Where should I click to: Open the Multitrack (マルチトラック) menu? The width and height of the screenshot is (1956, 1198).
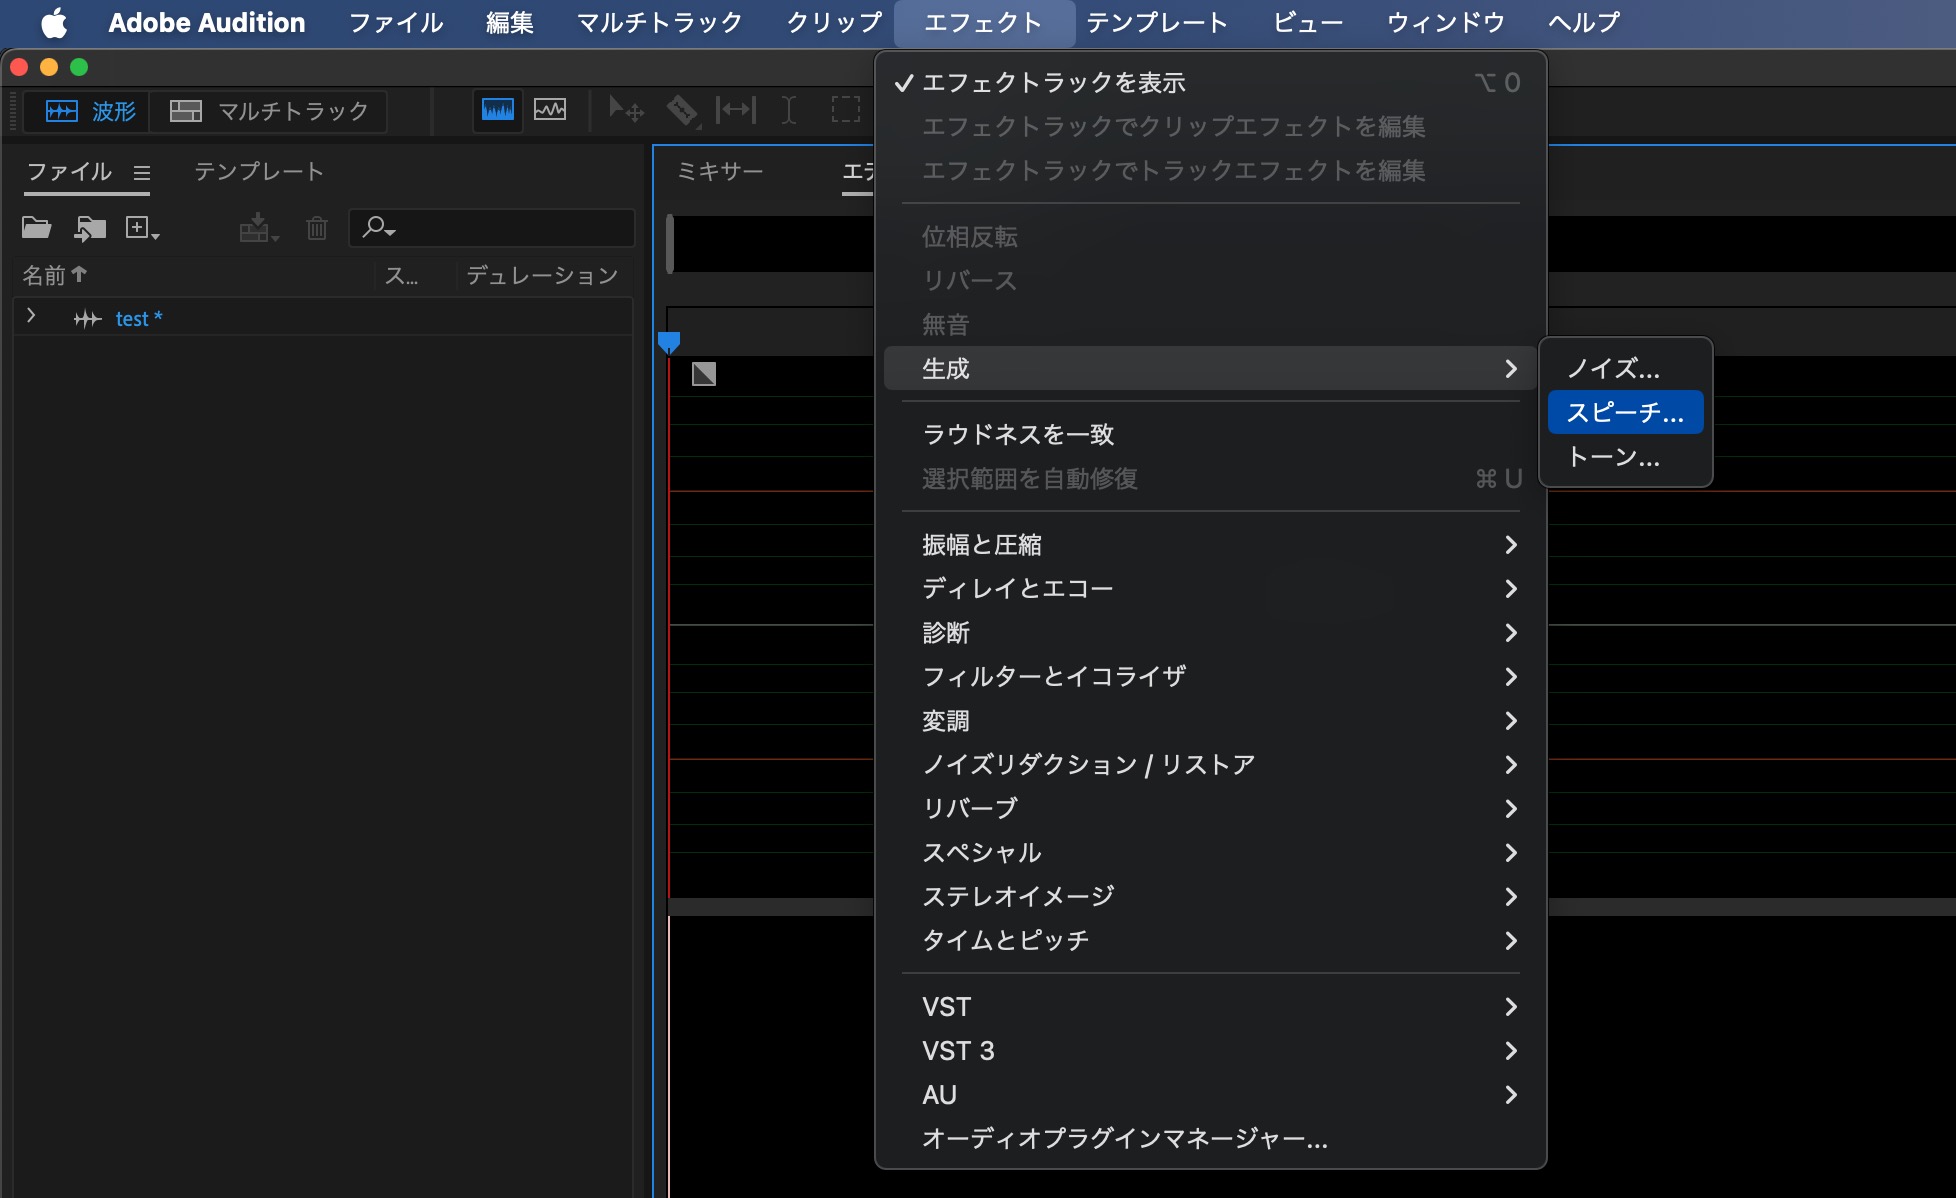[x=660, y=22]
